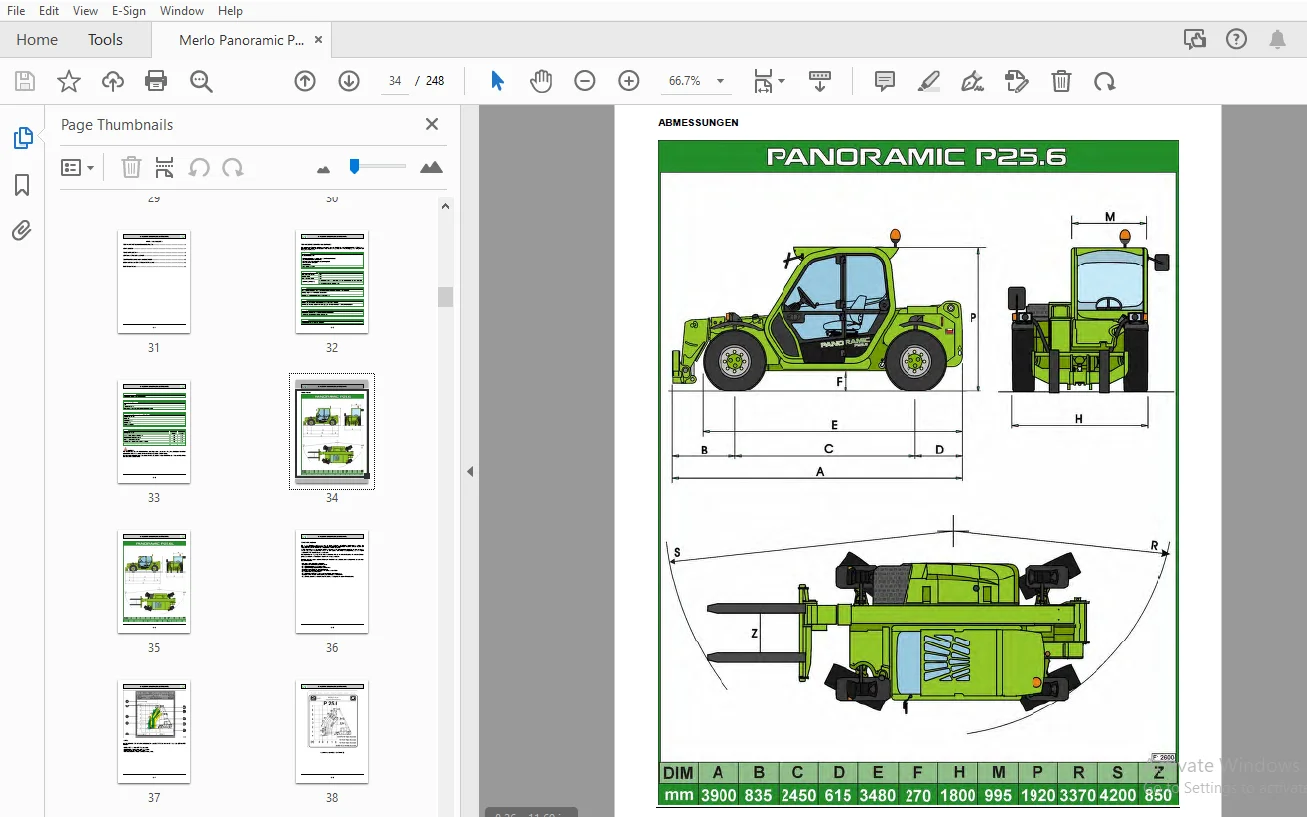The height and width of the screenshot is (817, 1307).
Task: Open the fit page options tool
Action: 763,81
